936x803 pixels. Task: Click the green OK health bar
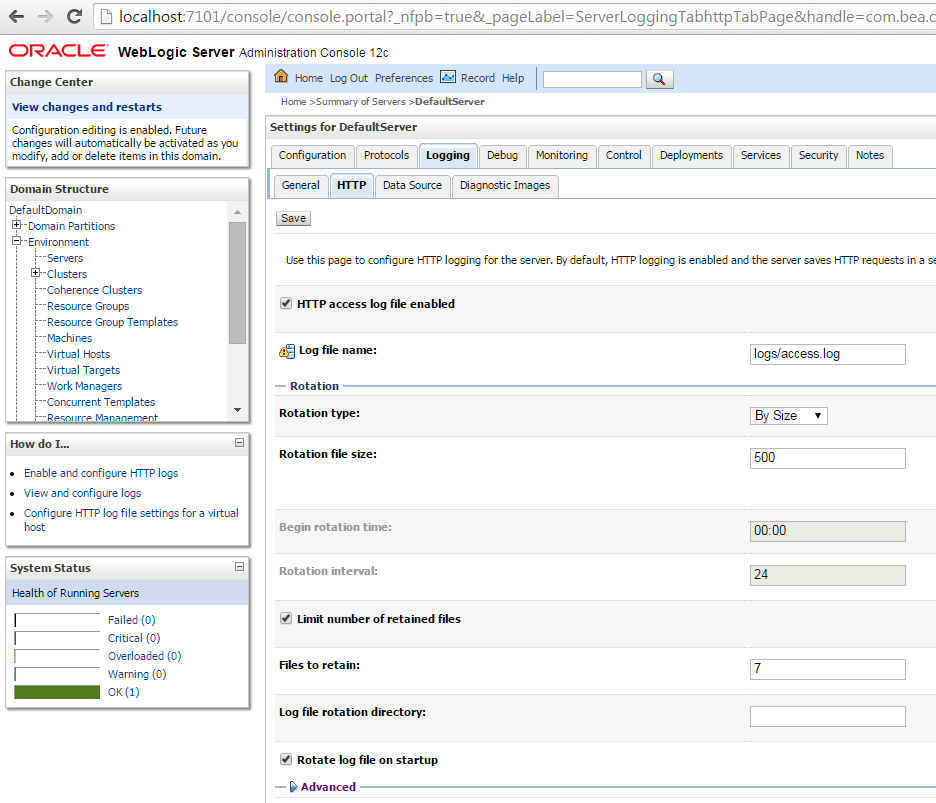coord(57,692)
